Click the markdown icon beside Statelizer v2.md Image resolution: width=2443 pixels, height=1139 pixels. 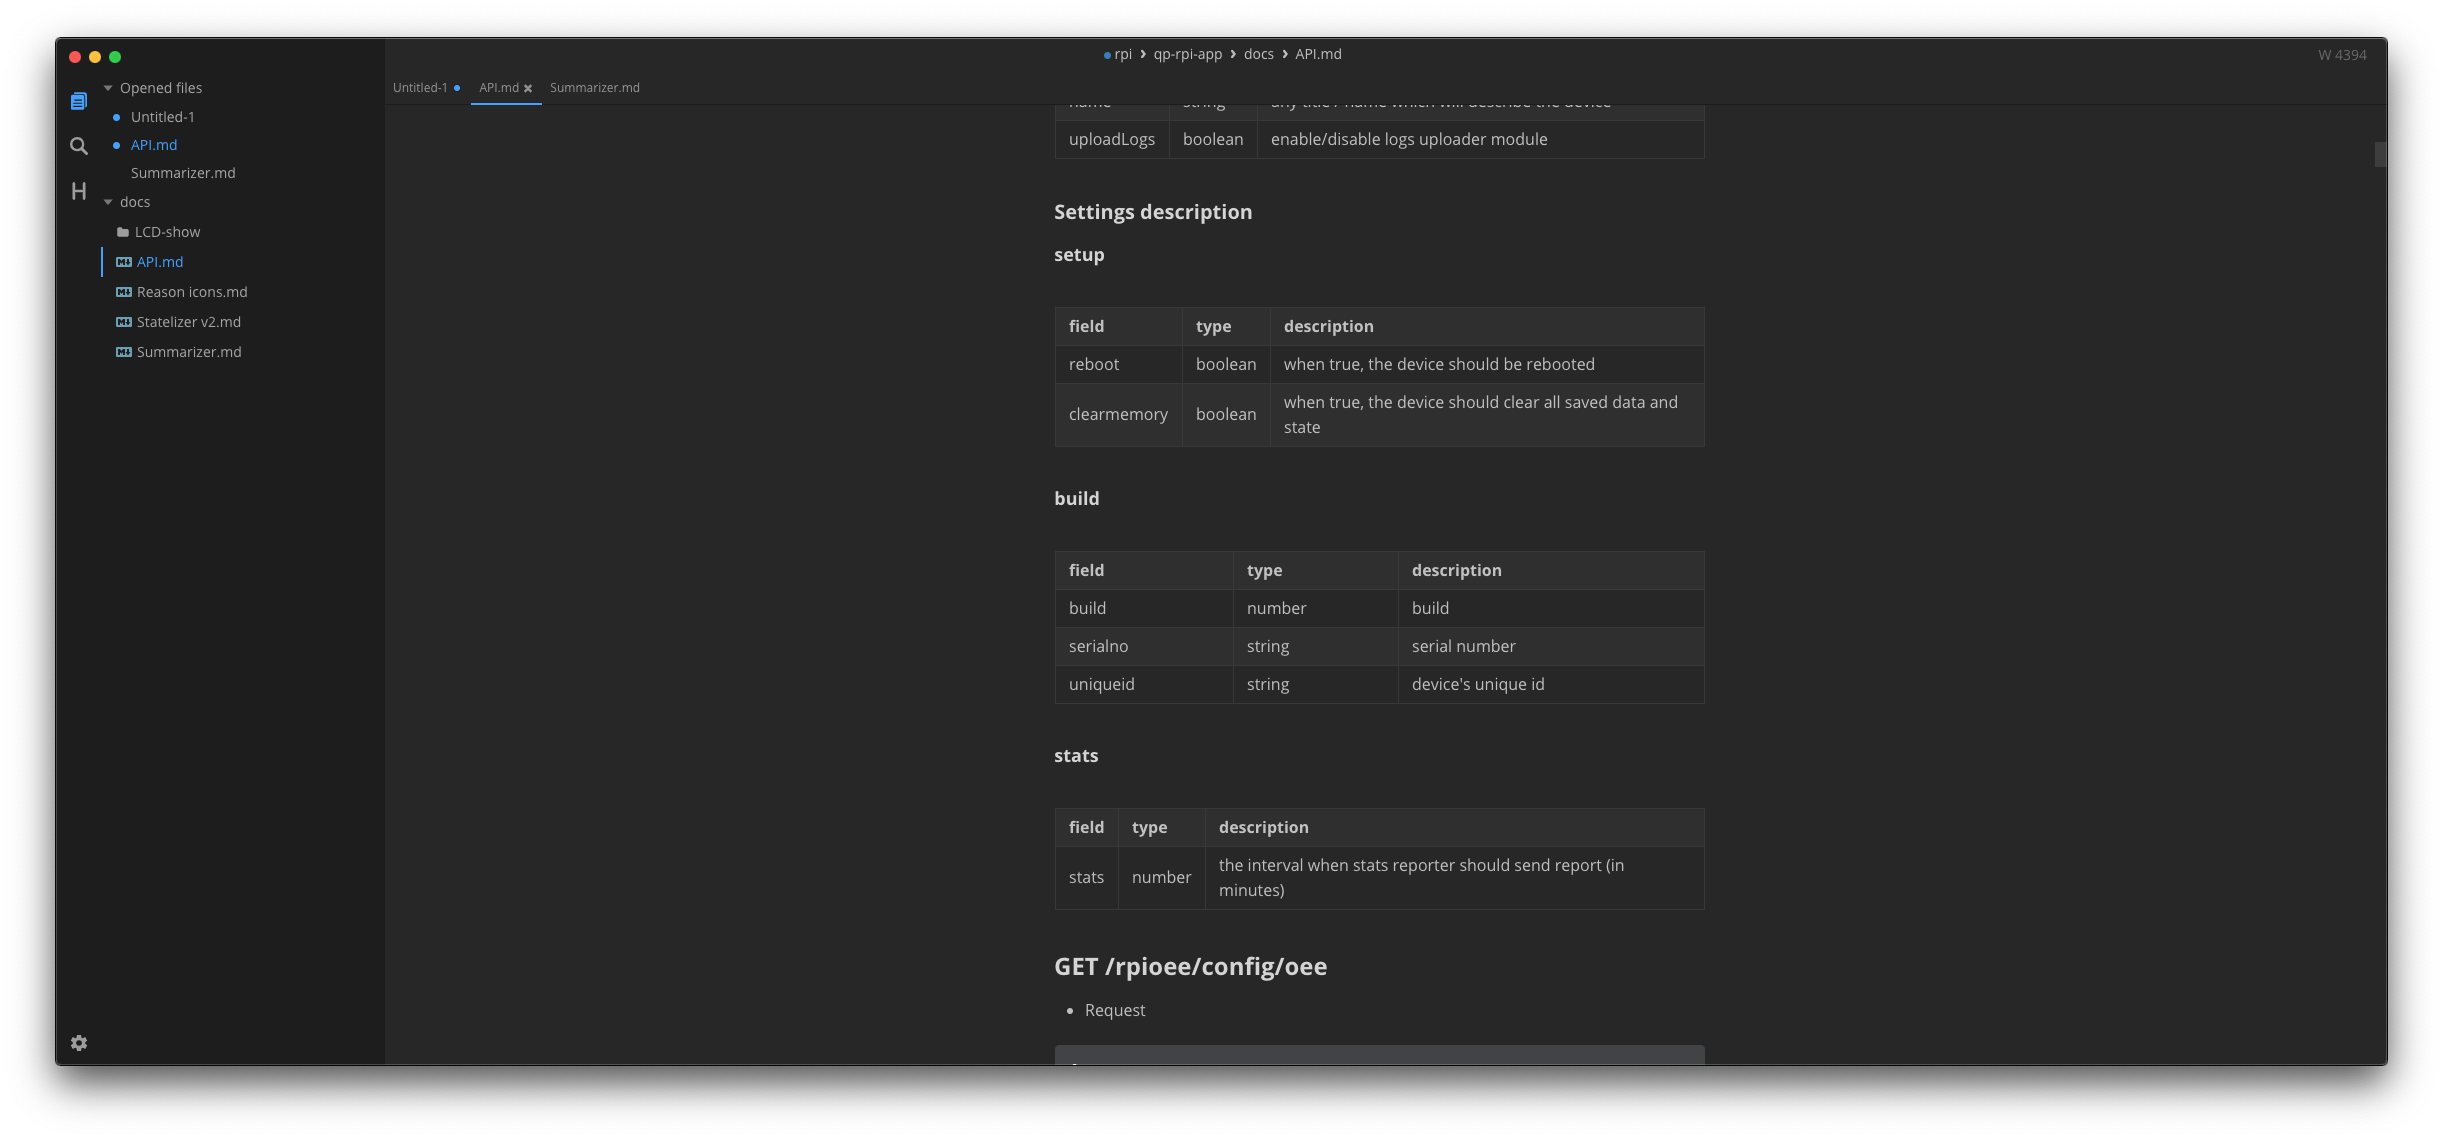point(122,321)
